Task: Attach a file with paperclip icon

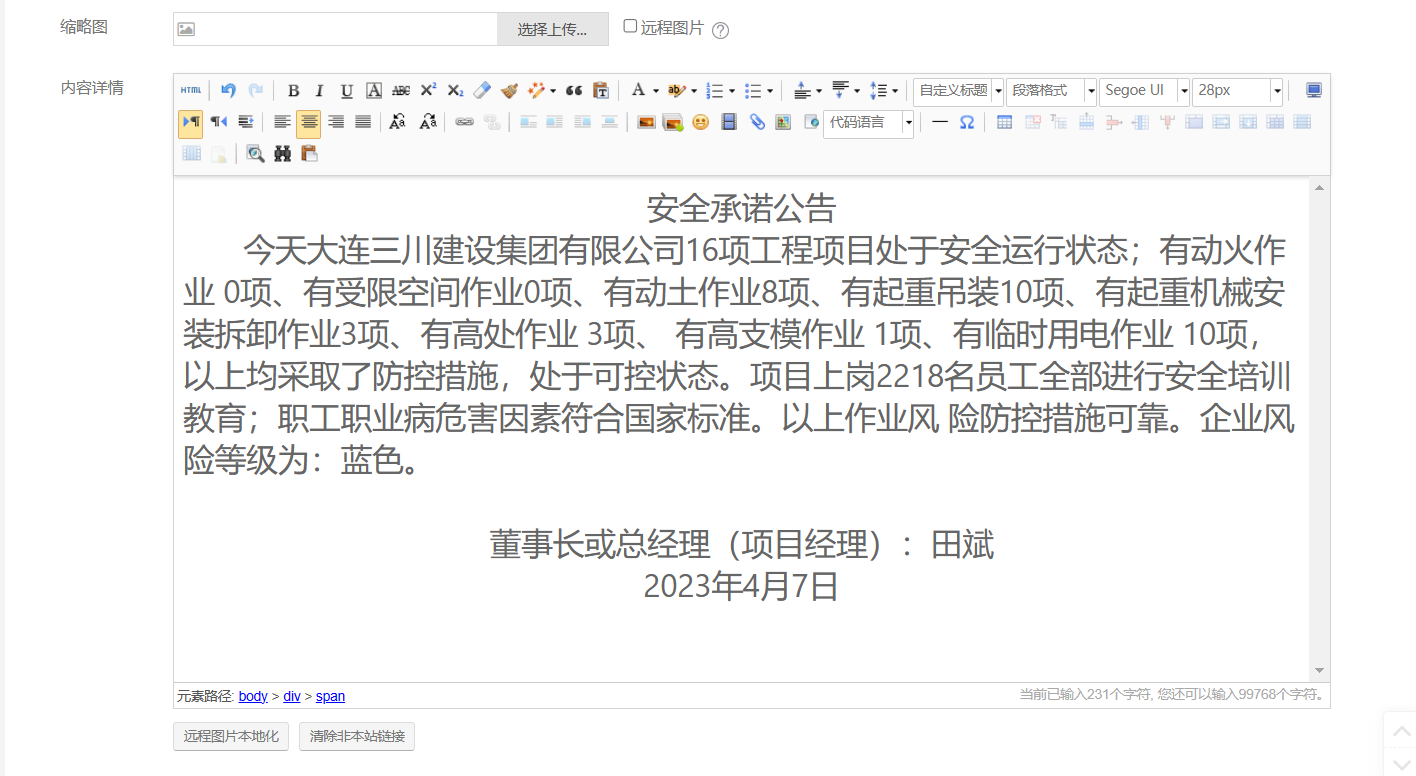Action: pyautogui.click(x=757, y=122)
